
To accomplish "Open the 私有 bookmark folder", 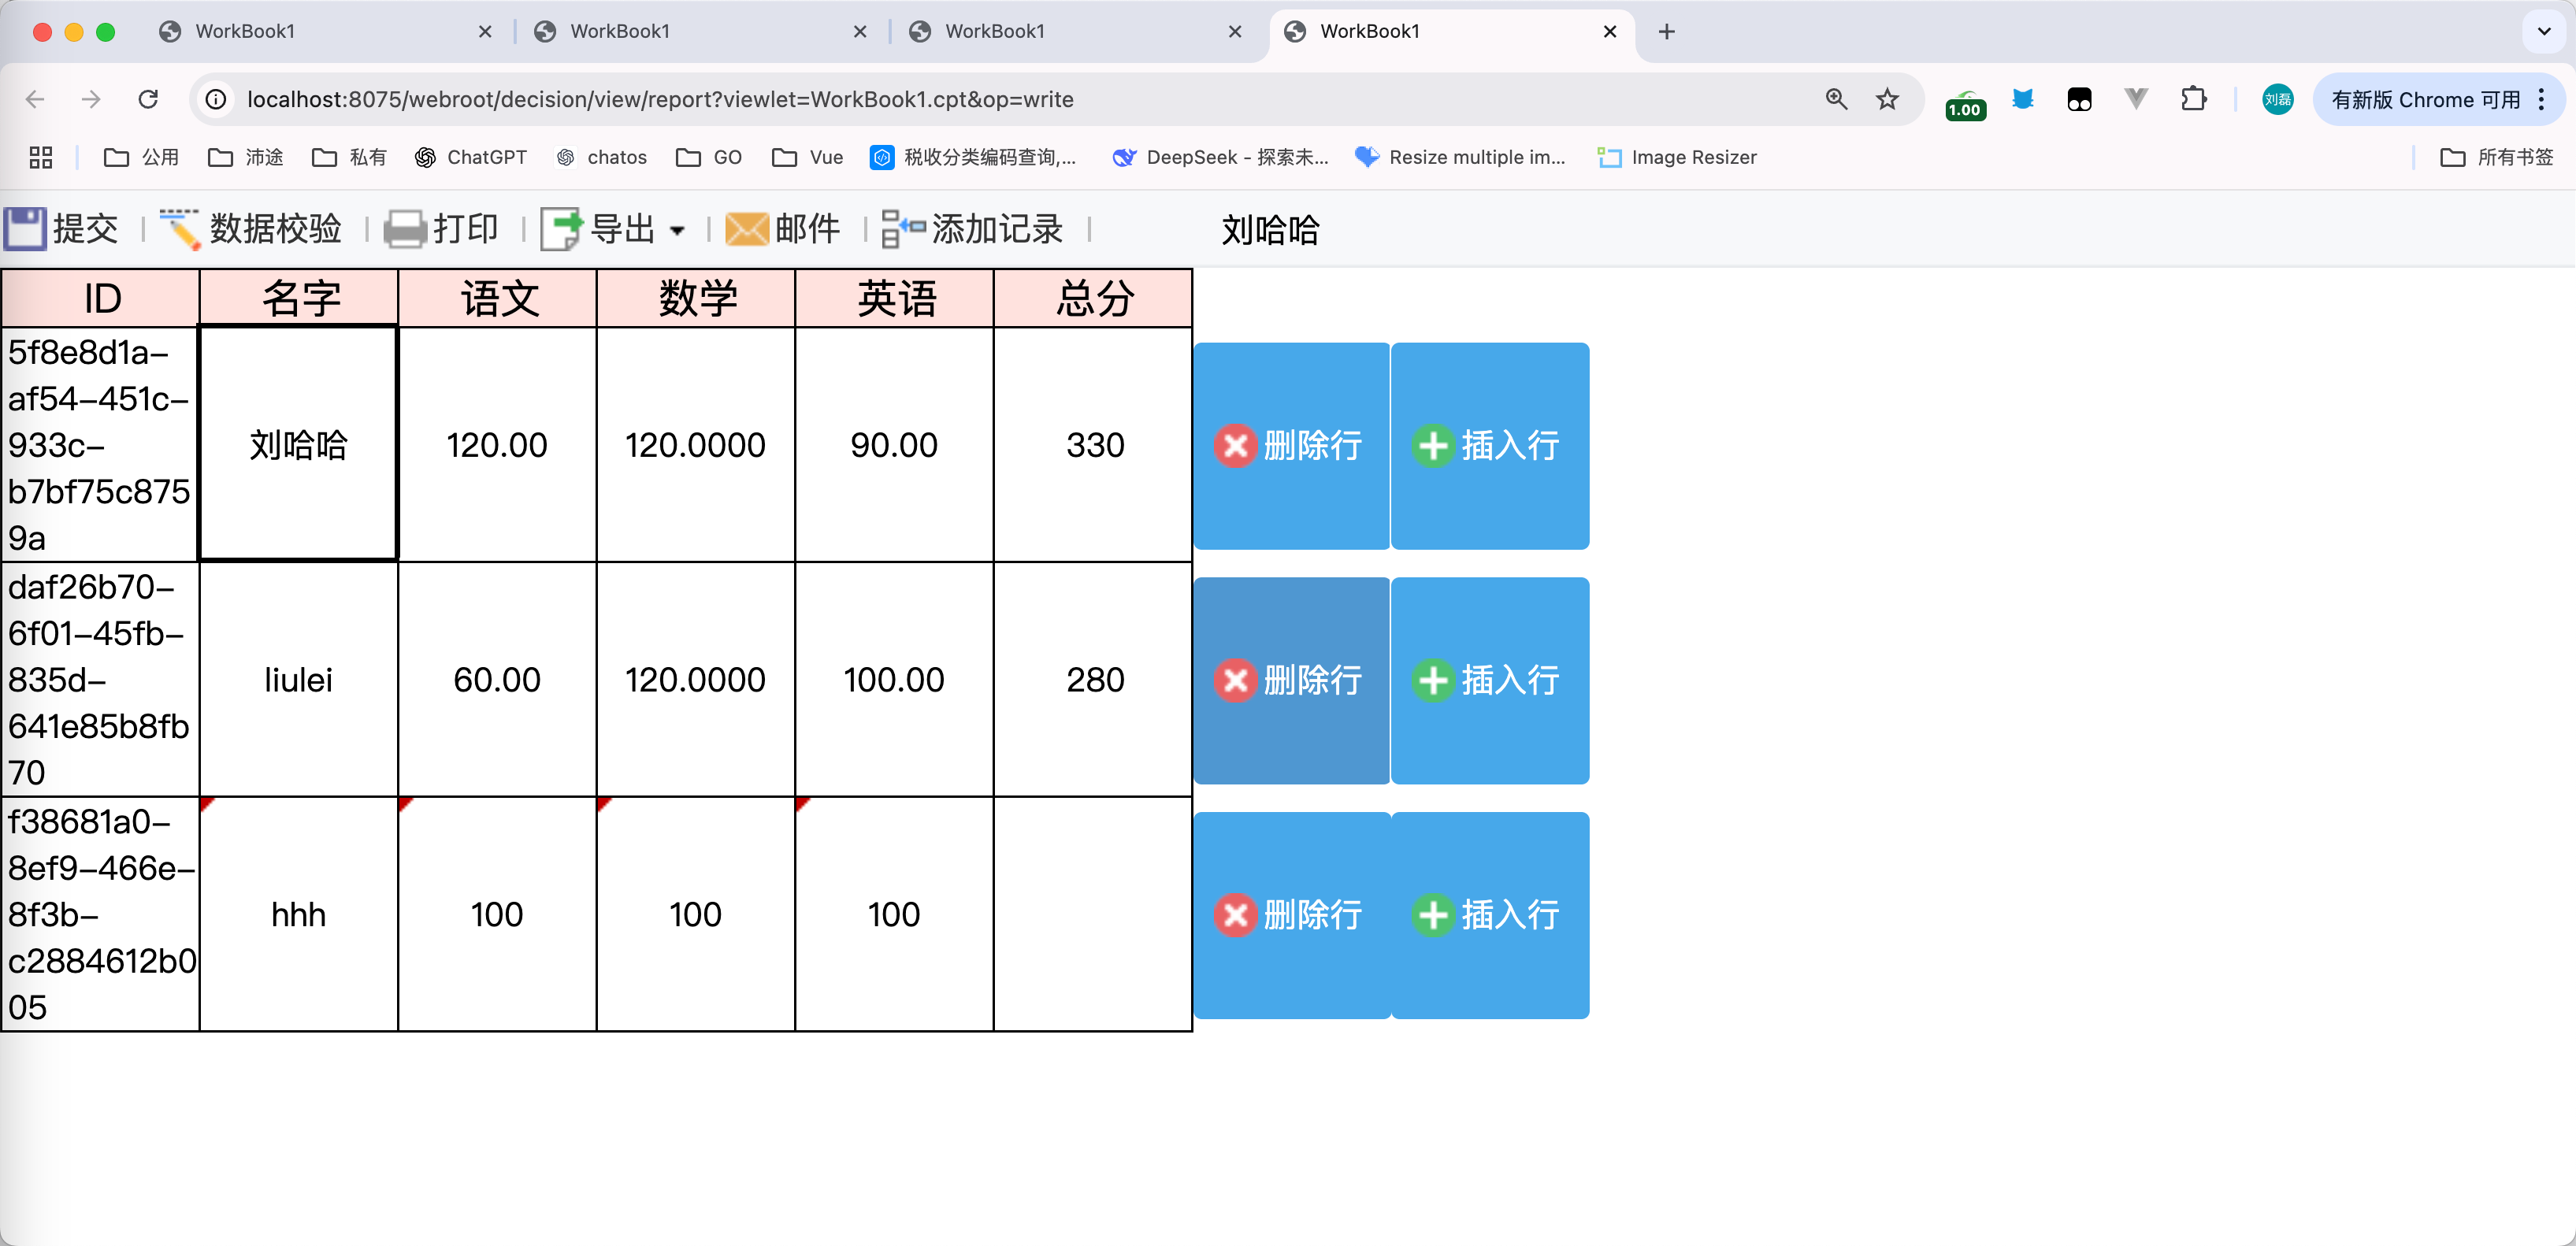I will (349, 157).
